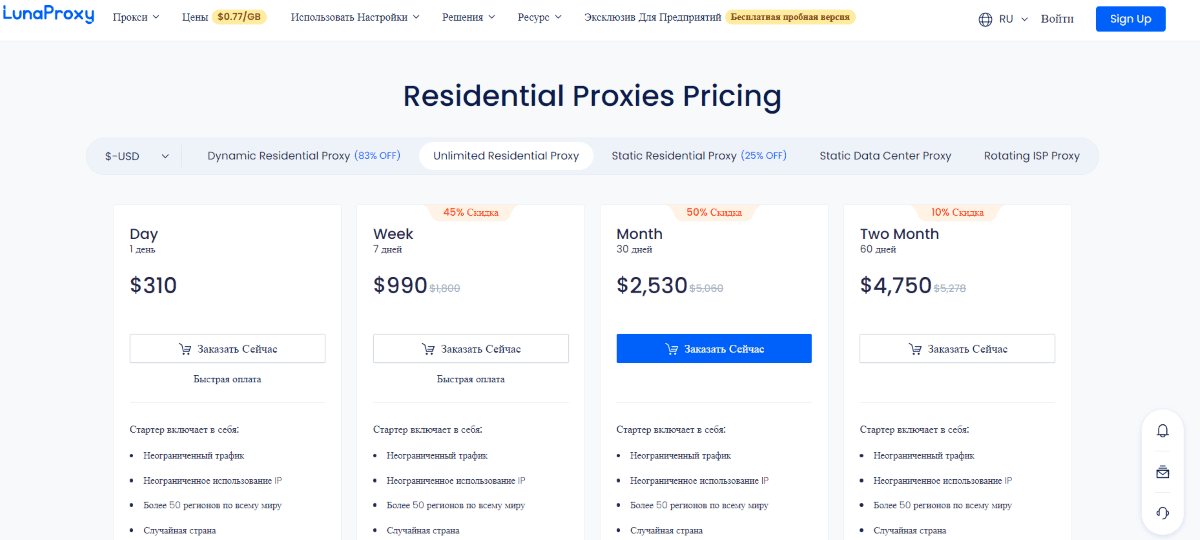Click the globe language icon
This screenshot has height=540, width=1200.
tap(985, 19)
